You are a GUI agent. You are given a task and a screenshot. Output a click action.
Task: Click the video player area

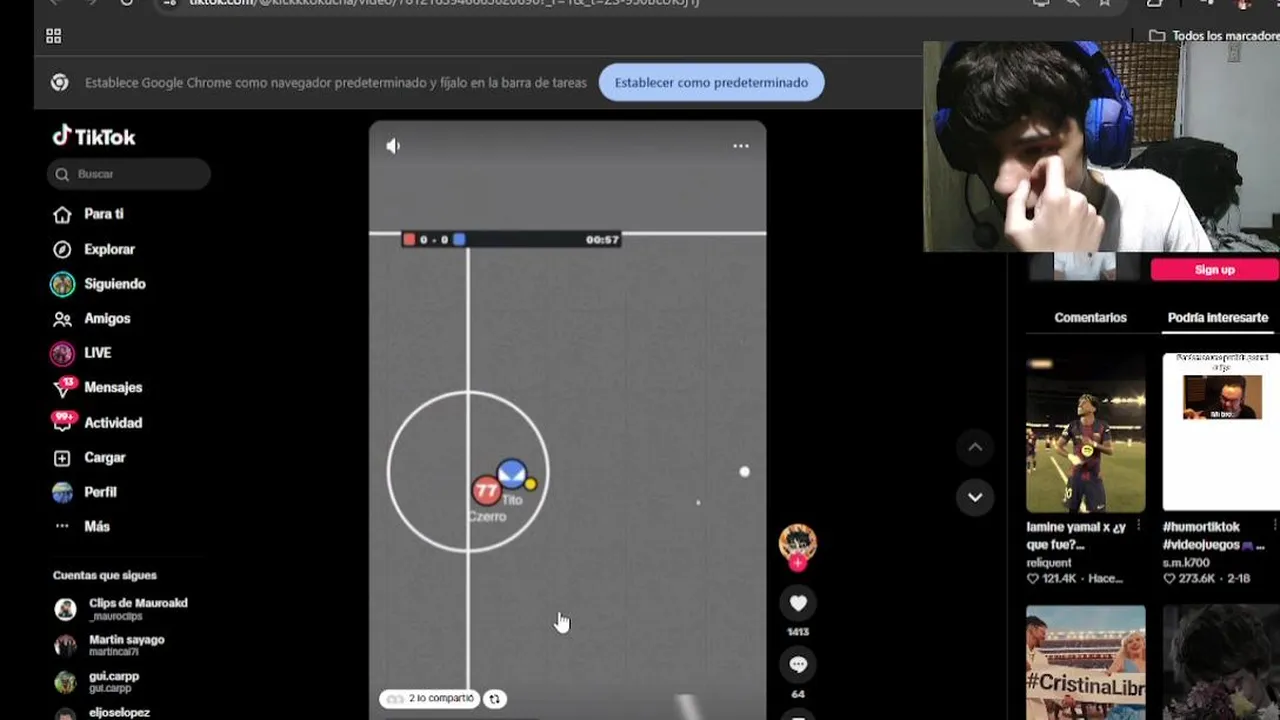tap(567, 420)
